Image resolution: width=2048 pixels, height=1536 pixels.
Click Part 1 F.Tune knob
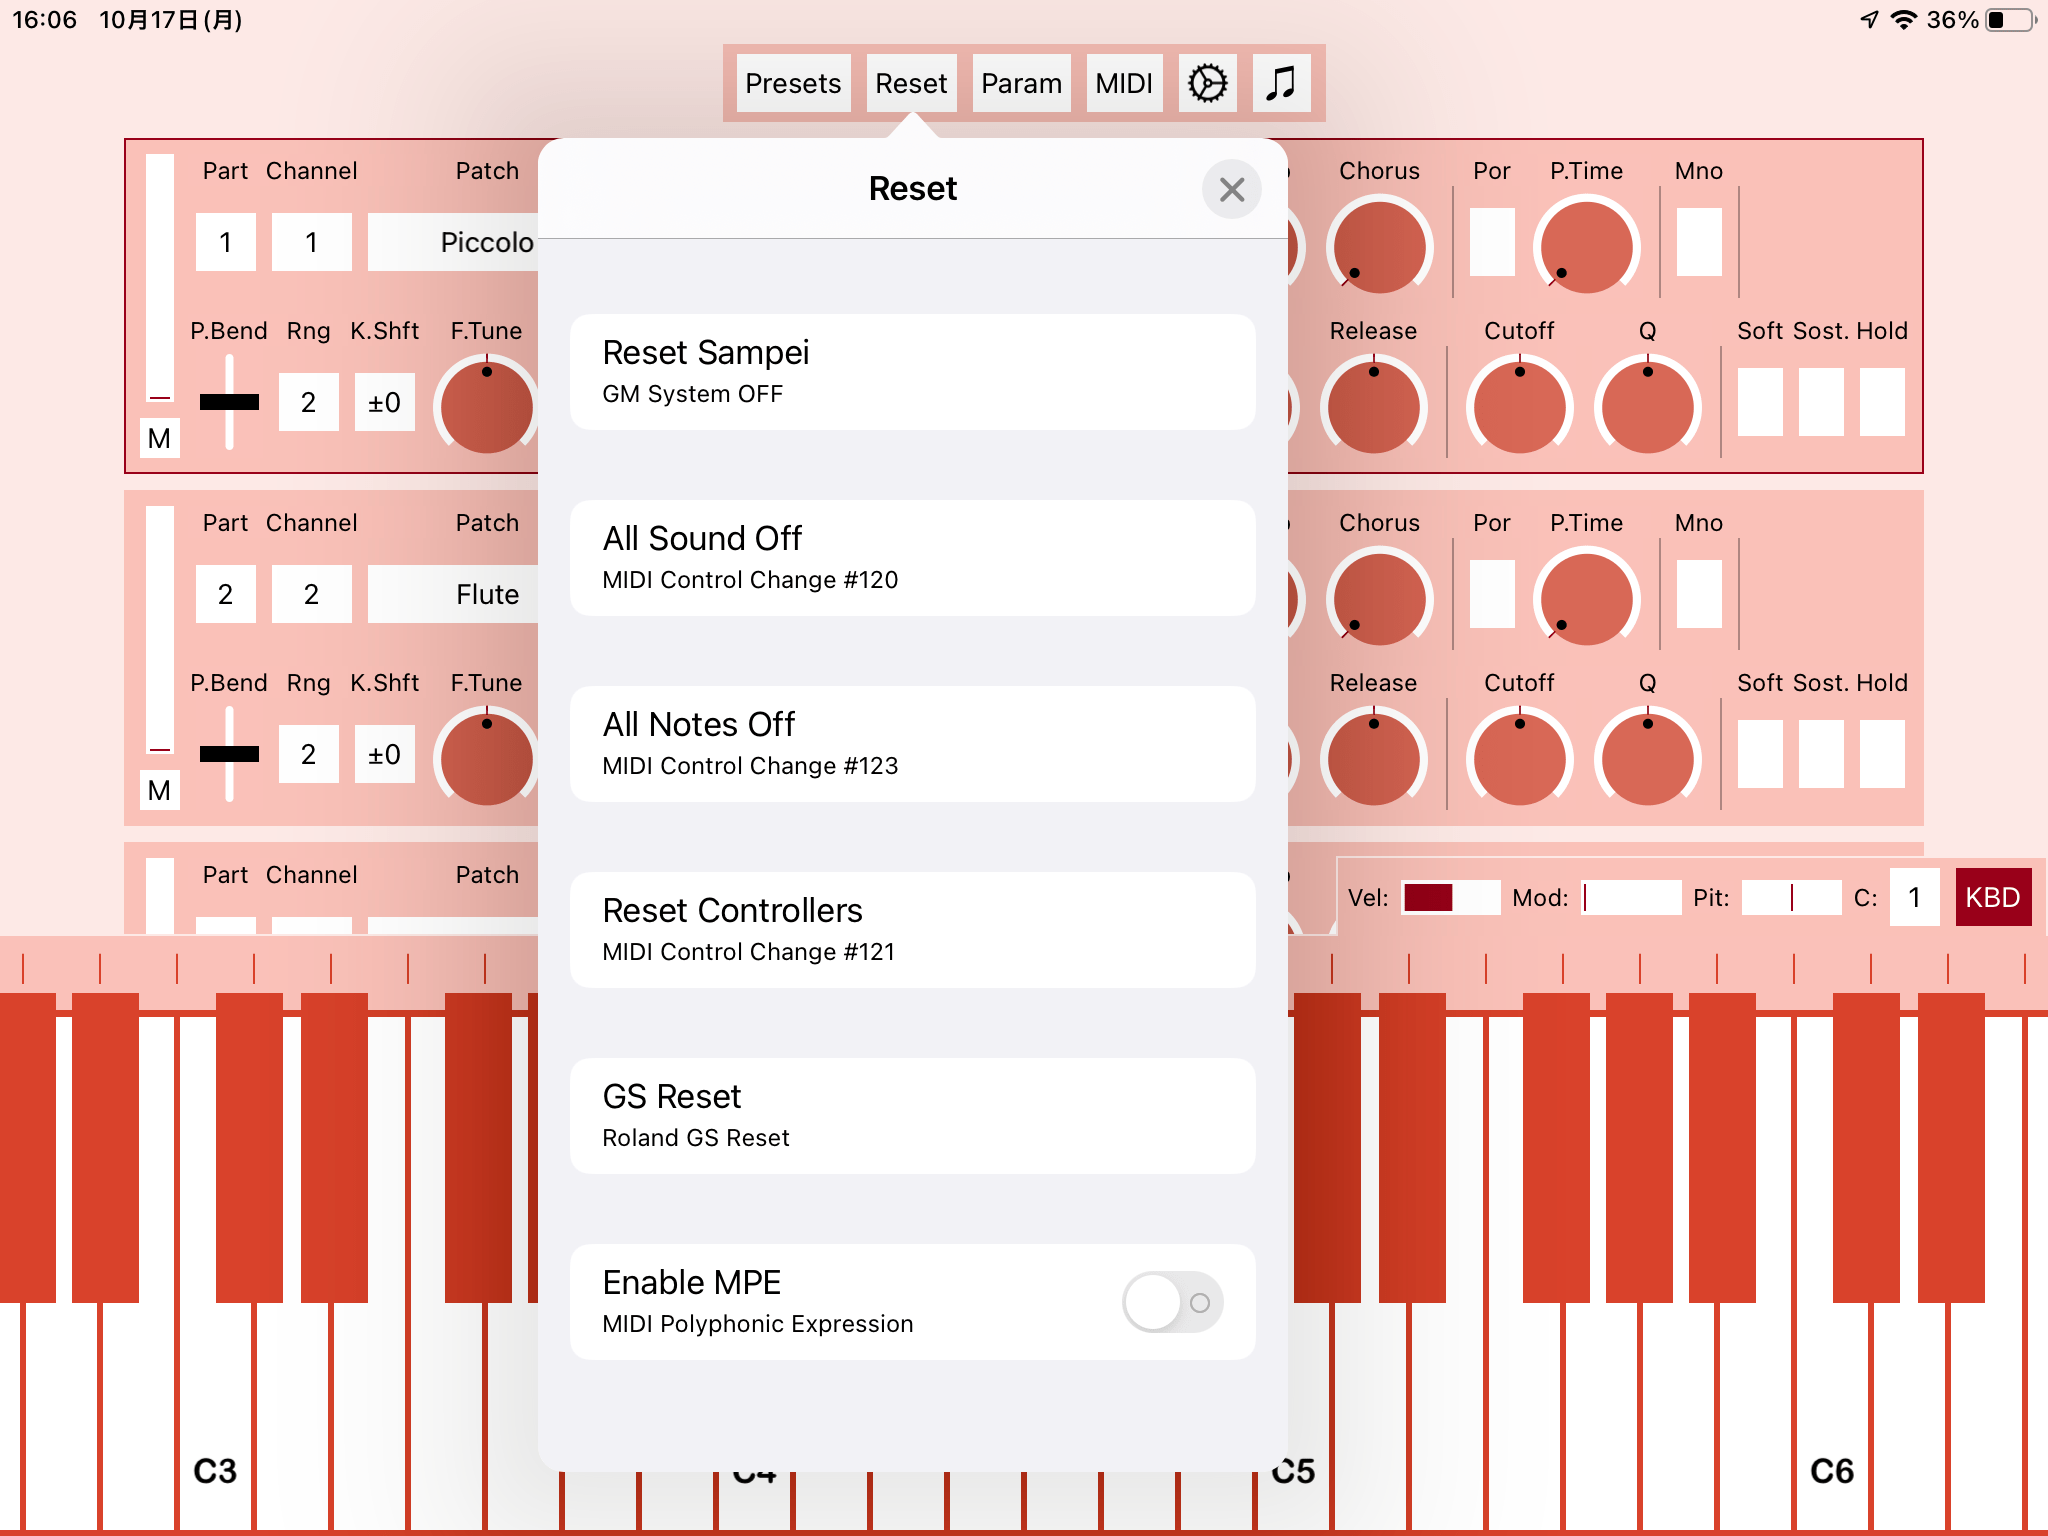(x=487, y=407)
